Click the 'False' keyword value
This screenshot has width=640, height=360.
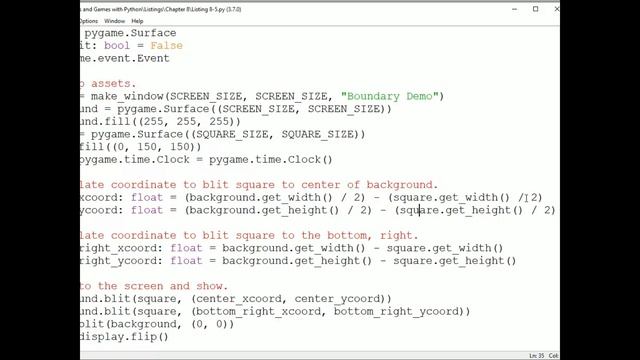pyautogui.click(x=166, y=46)
